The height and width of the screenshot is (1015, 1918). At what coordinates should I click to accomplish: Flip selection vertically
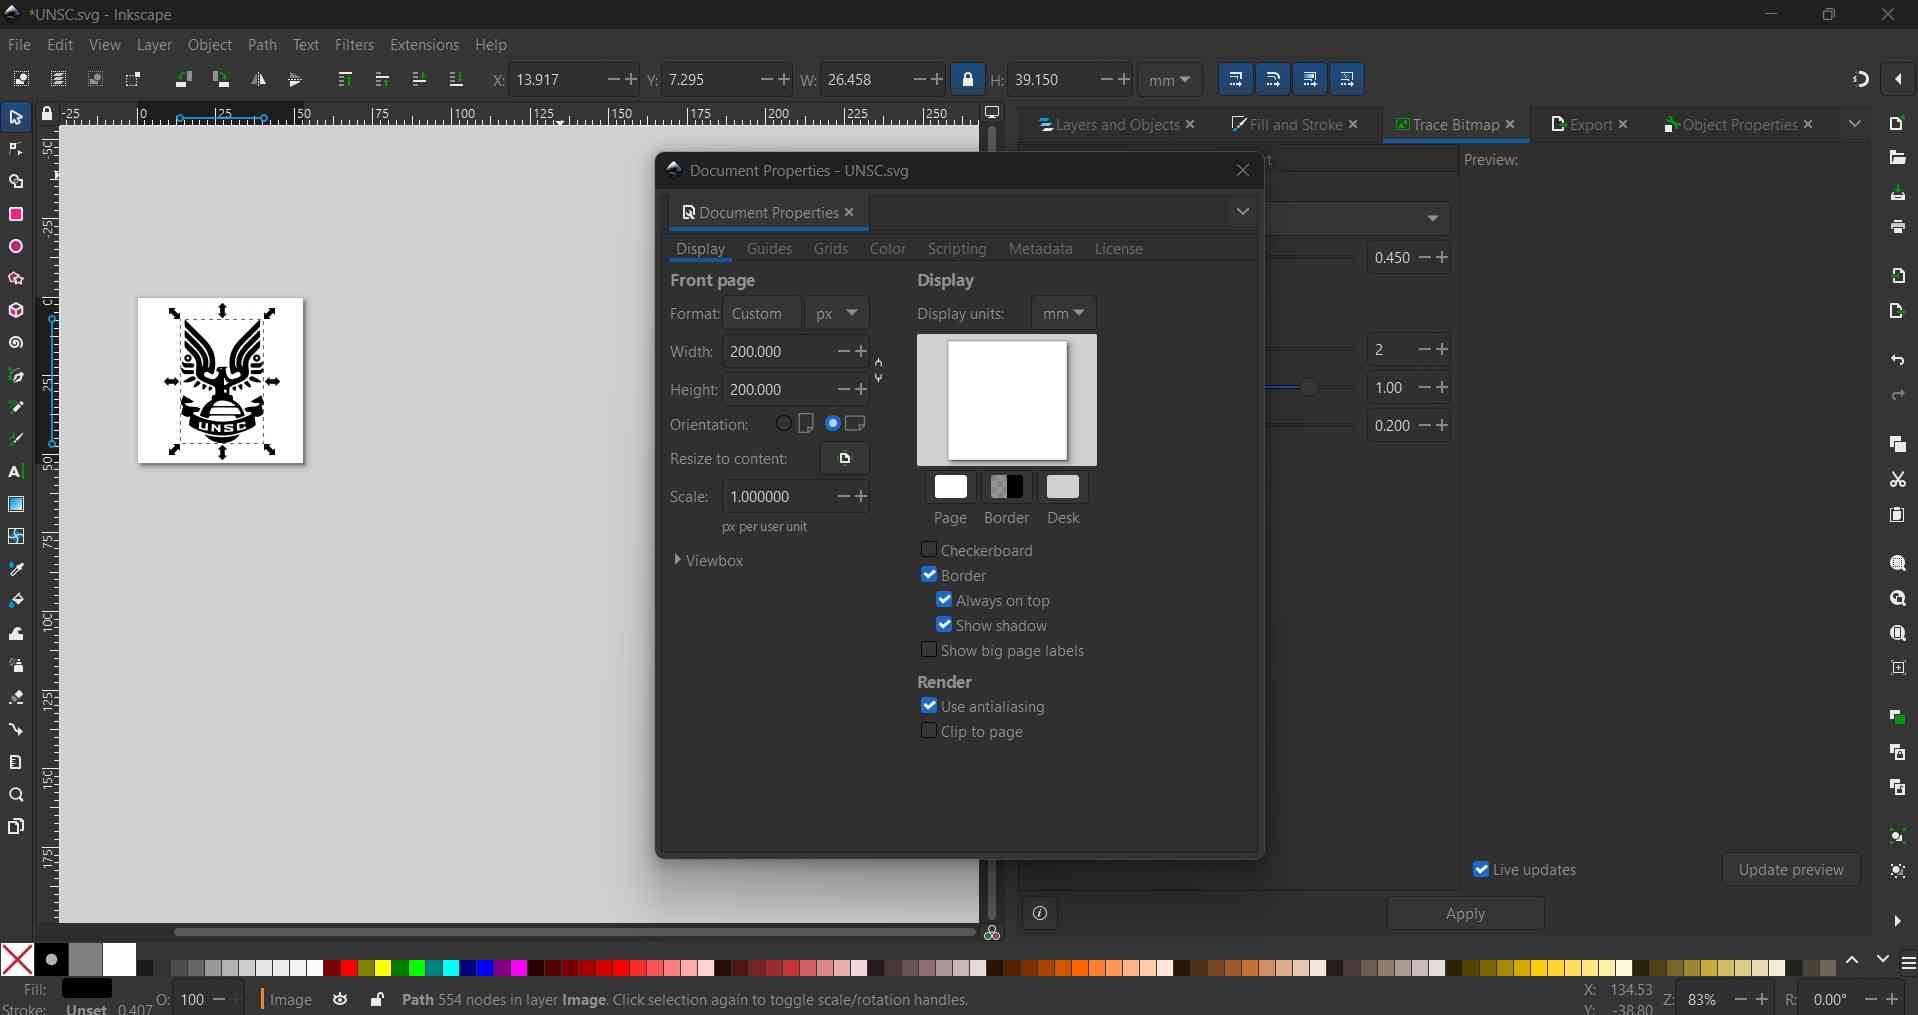295,80
